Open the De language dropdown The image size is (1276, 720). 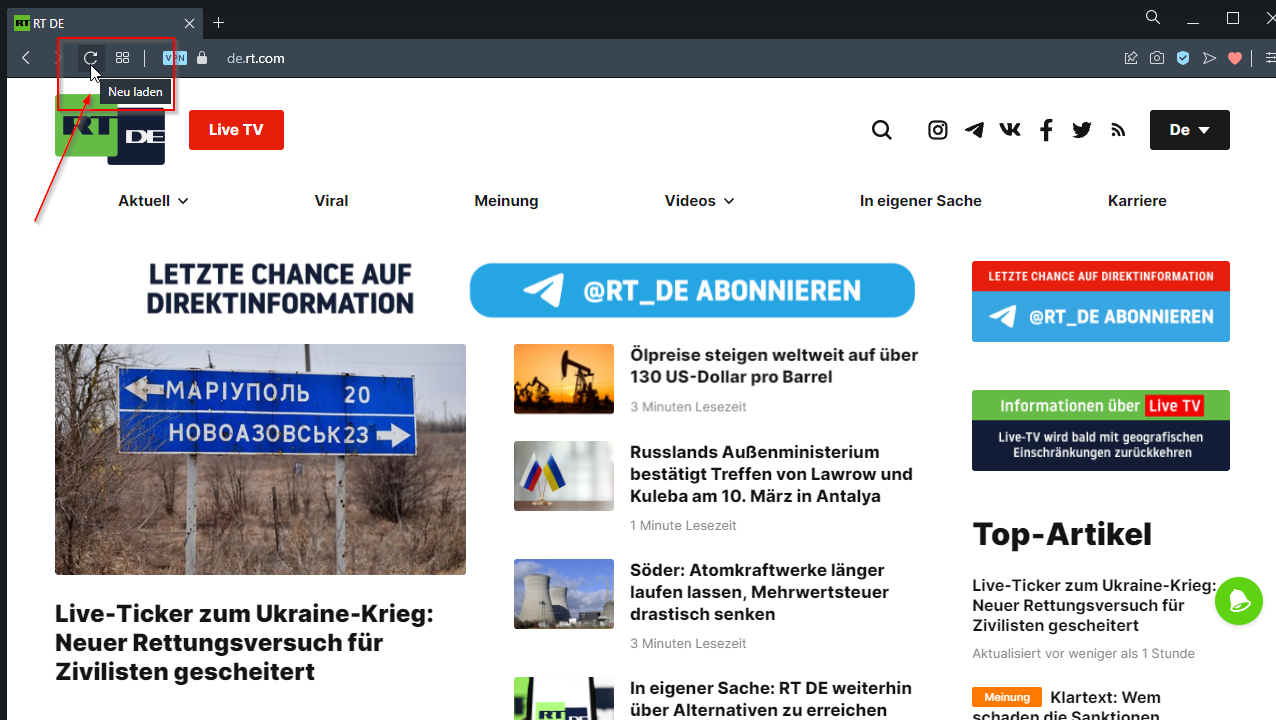[x=1190, y=130]
